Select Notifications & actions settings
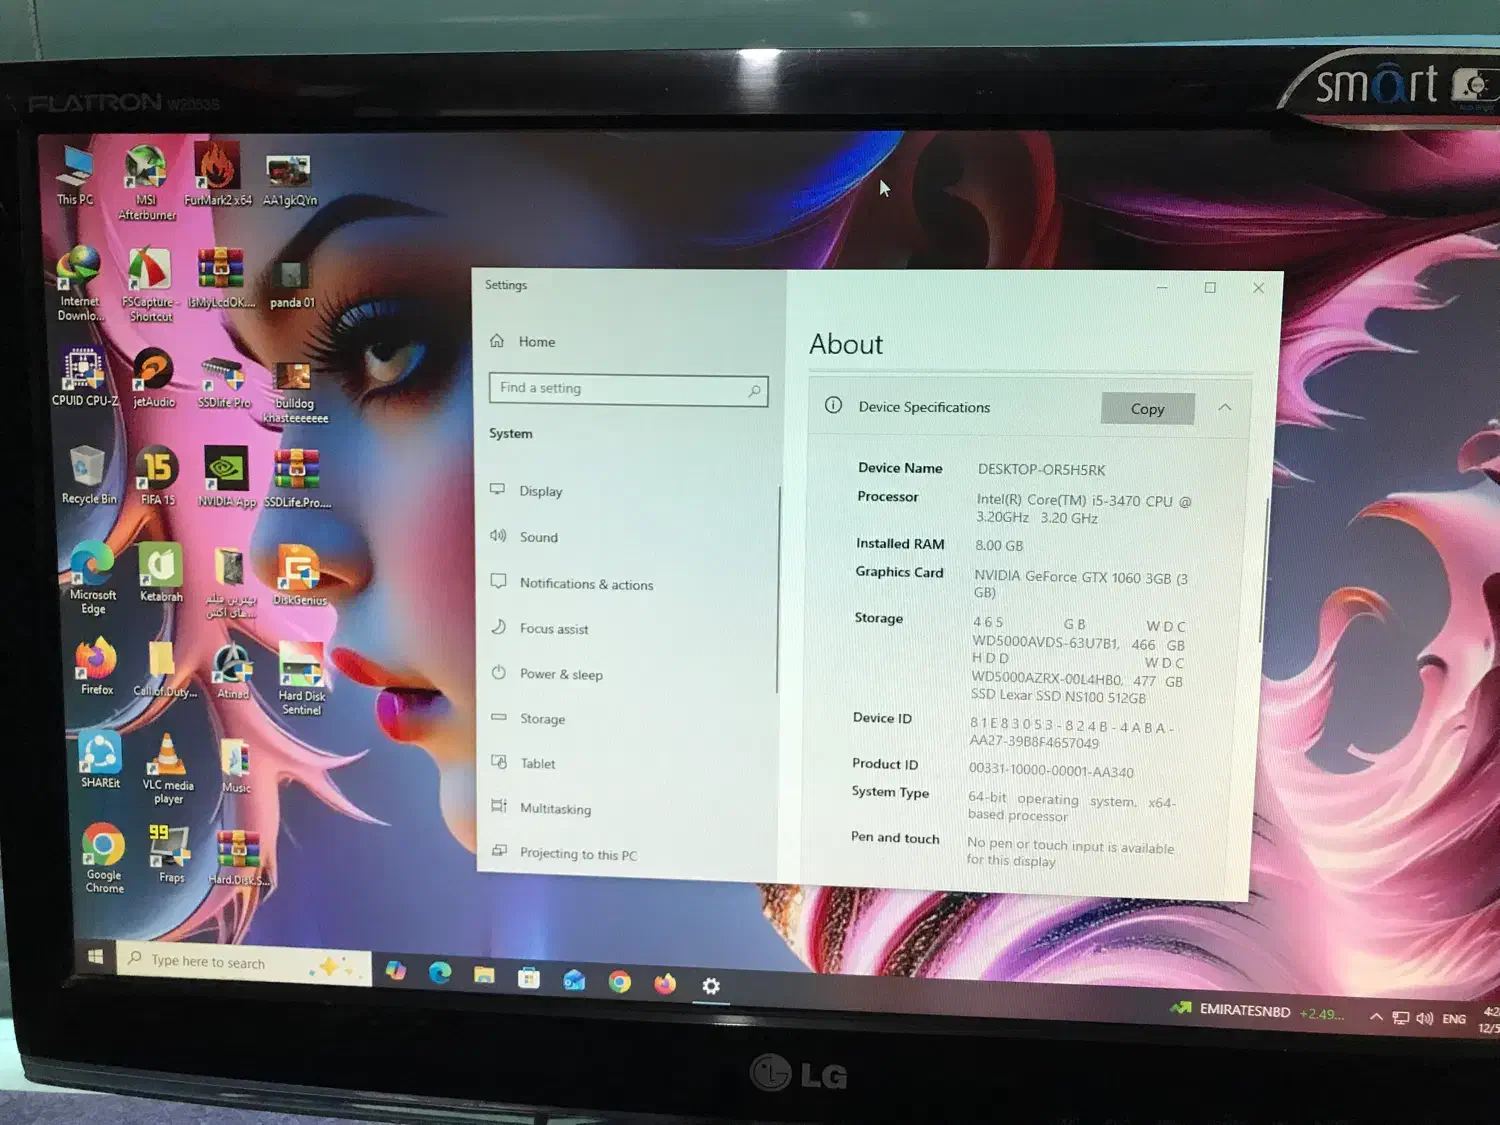This screenshot has width=1500, height=1125. pyautogui.click(x=586, y=583)
